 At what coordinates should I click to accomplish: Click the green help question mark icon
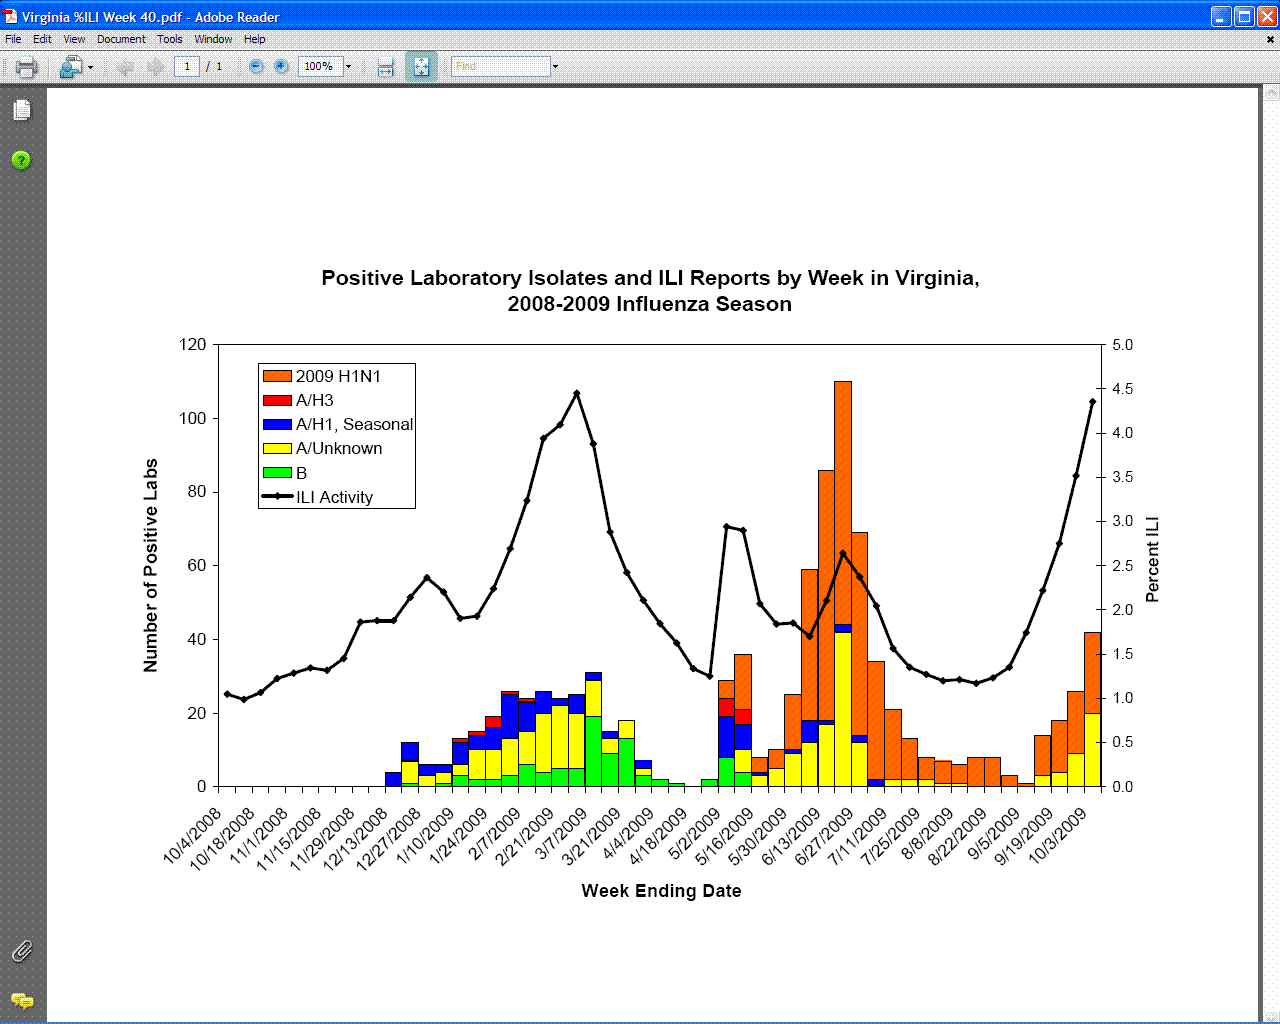pyautogui.click(x=21, y=160)
